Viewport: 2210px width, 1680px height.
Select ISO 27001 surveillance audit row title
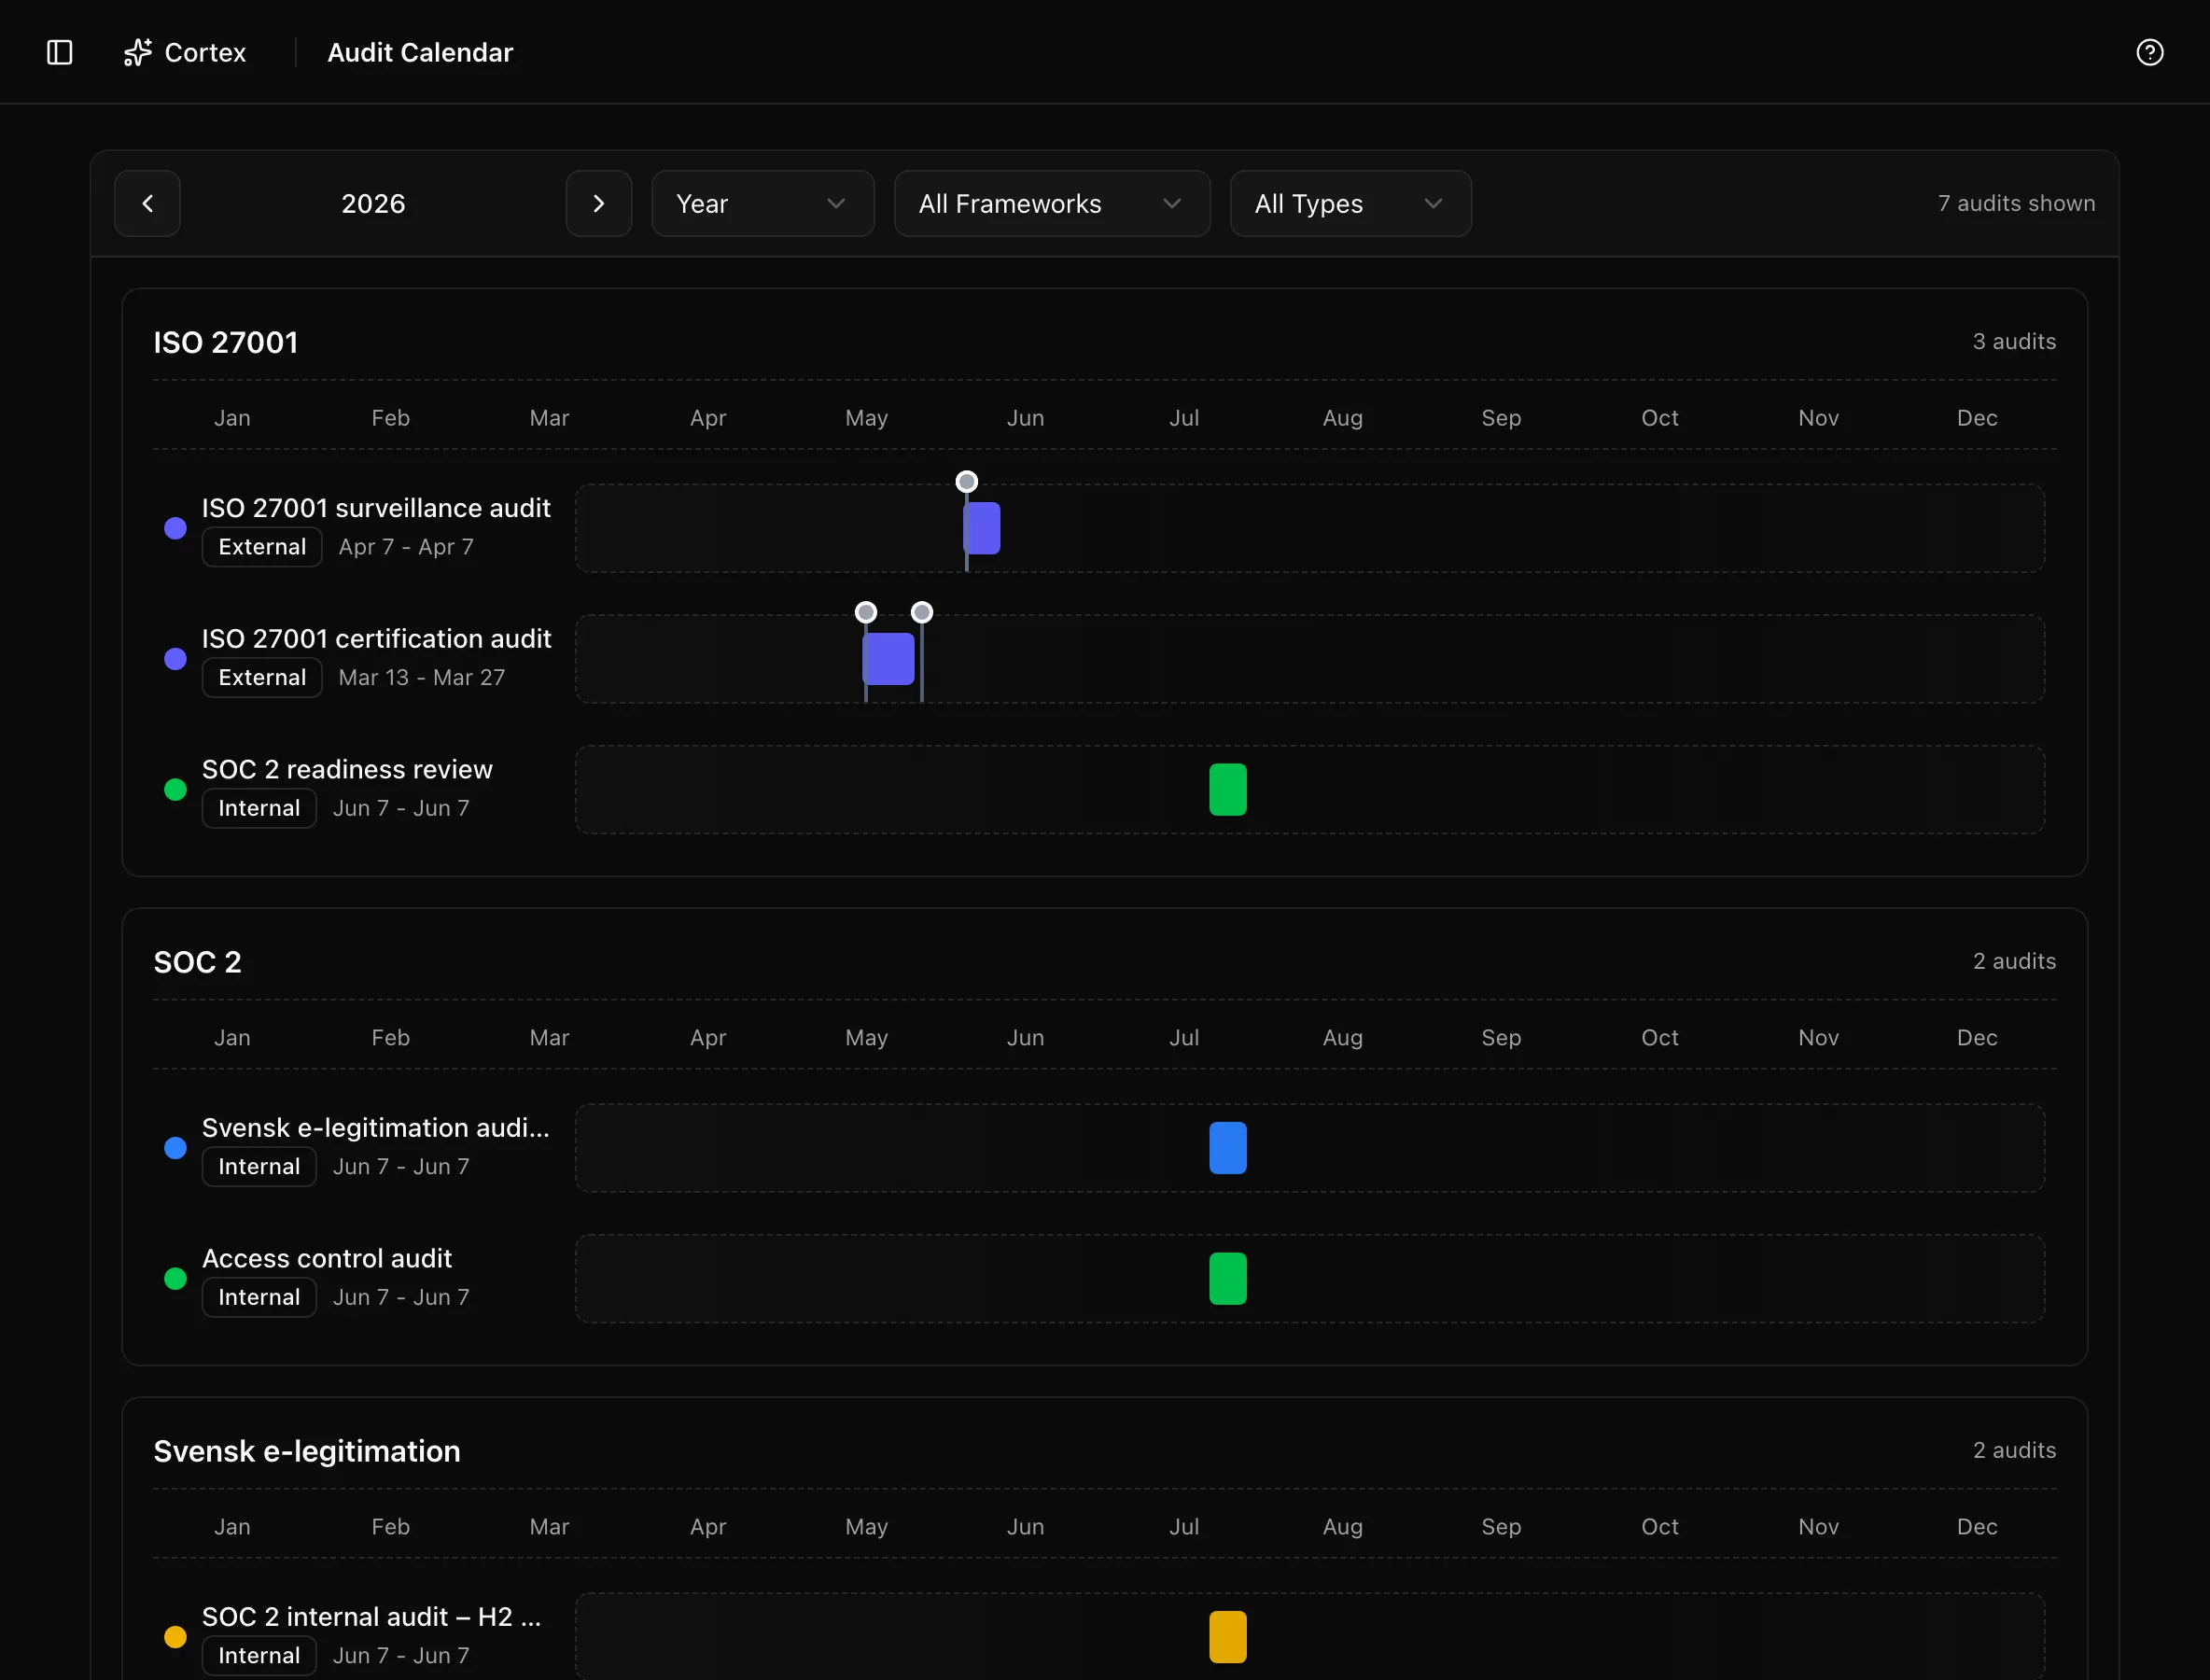click(376, 508)
